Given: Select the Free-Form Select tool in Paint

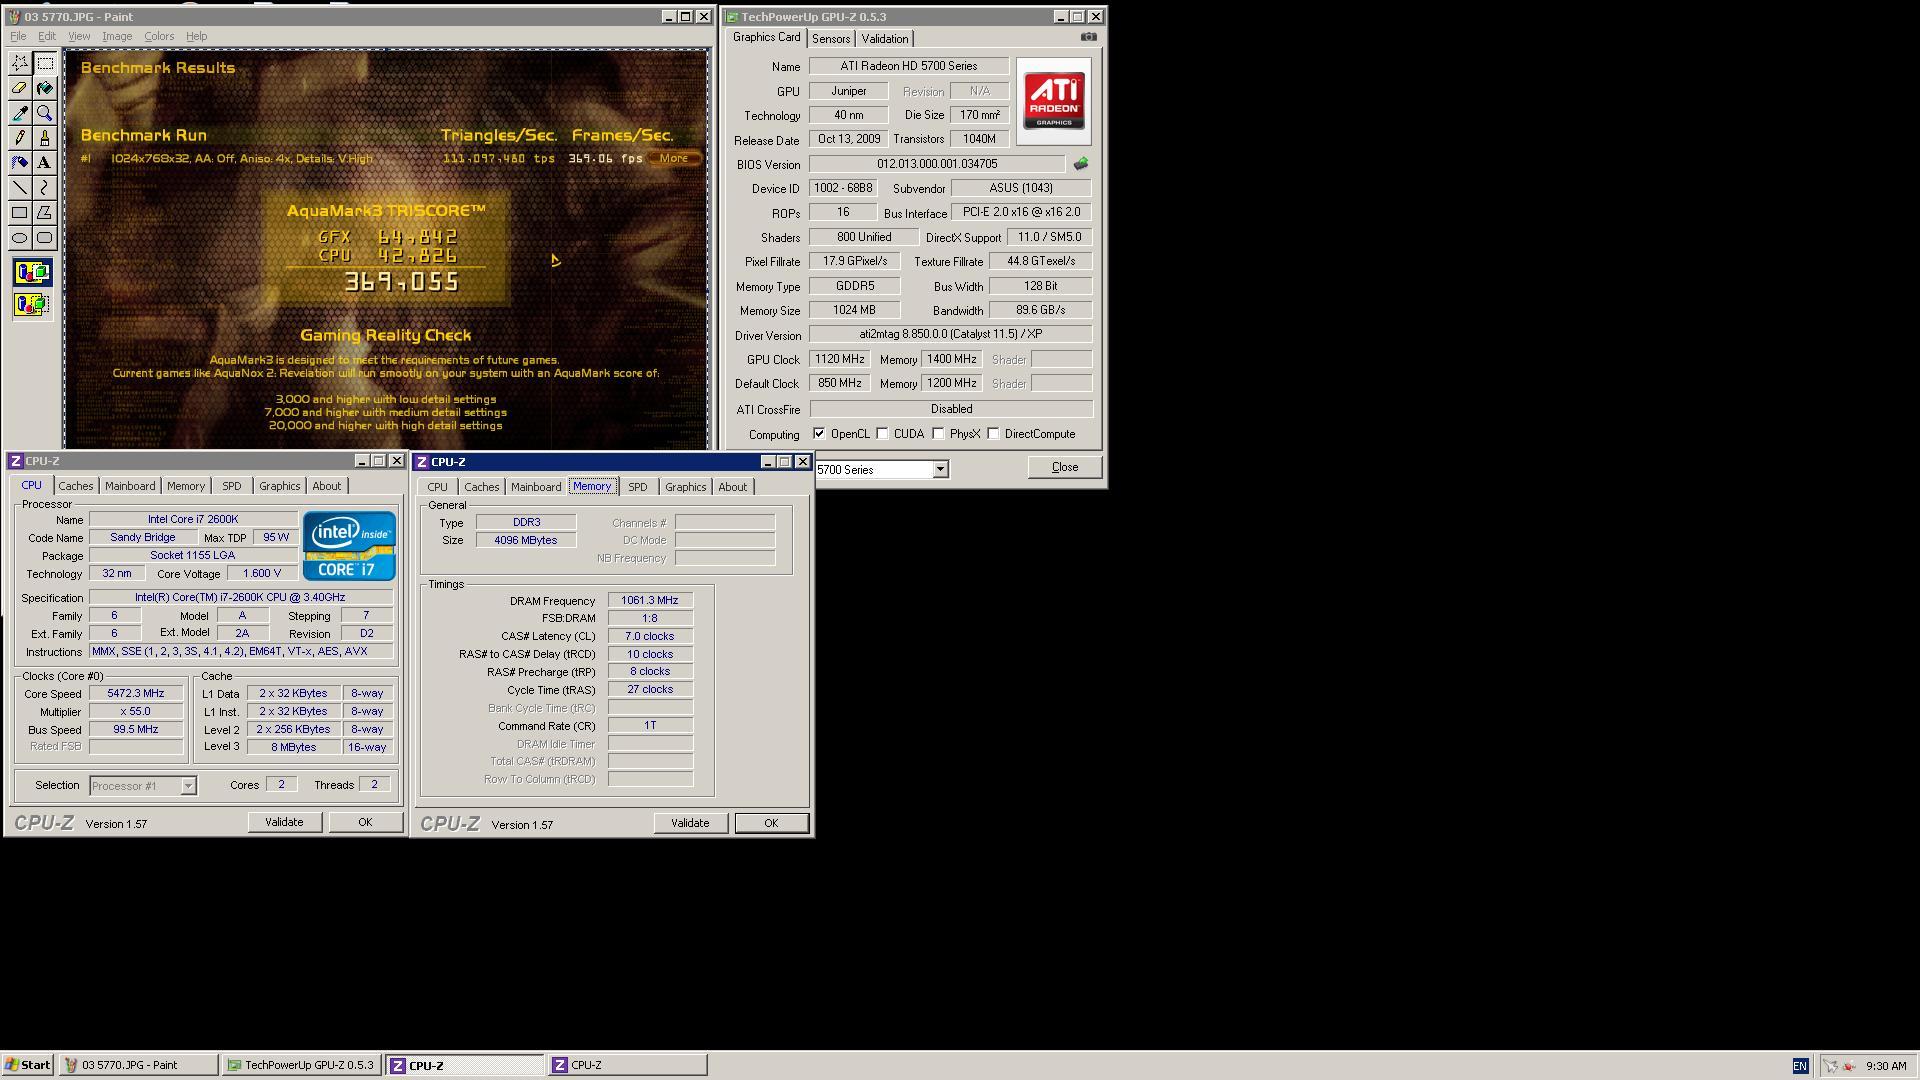Looking at the screenshot, I should tap(20, 63).
